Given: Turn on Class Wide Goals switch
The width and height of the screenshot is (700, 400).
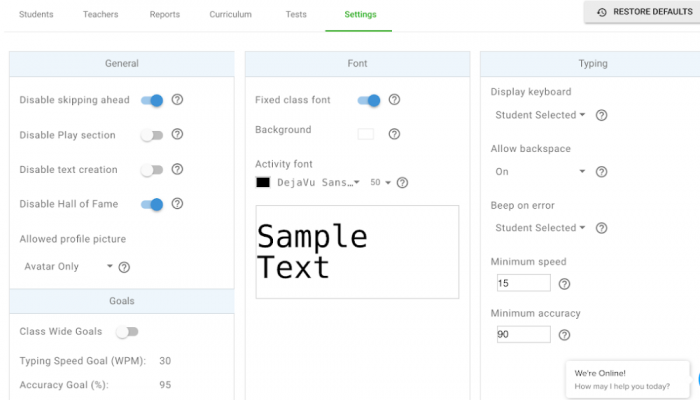Looking at the screenshot, I should click(x=127, y=332).
